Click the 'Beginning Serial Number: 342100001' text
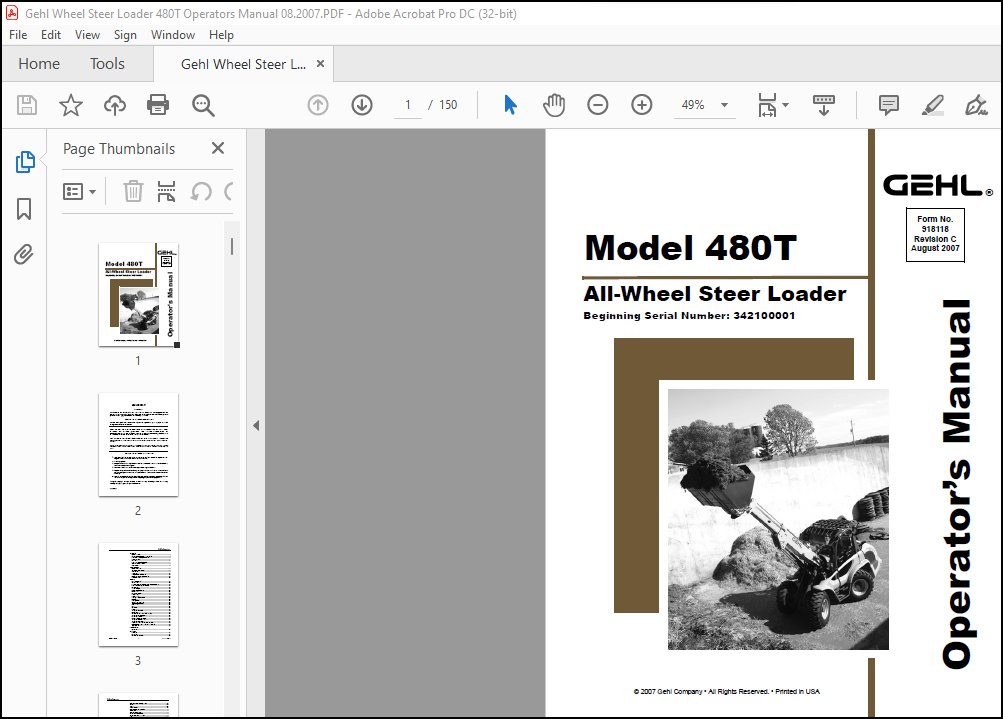 (x=689, y=315)
